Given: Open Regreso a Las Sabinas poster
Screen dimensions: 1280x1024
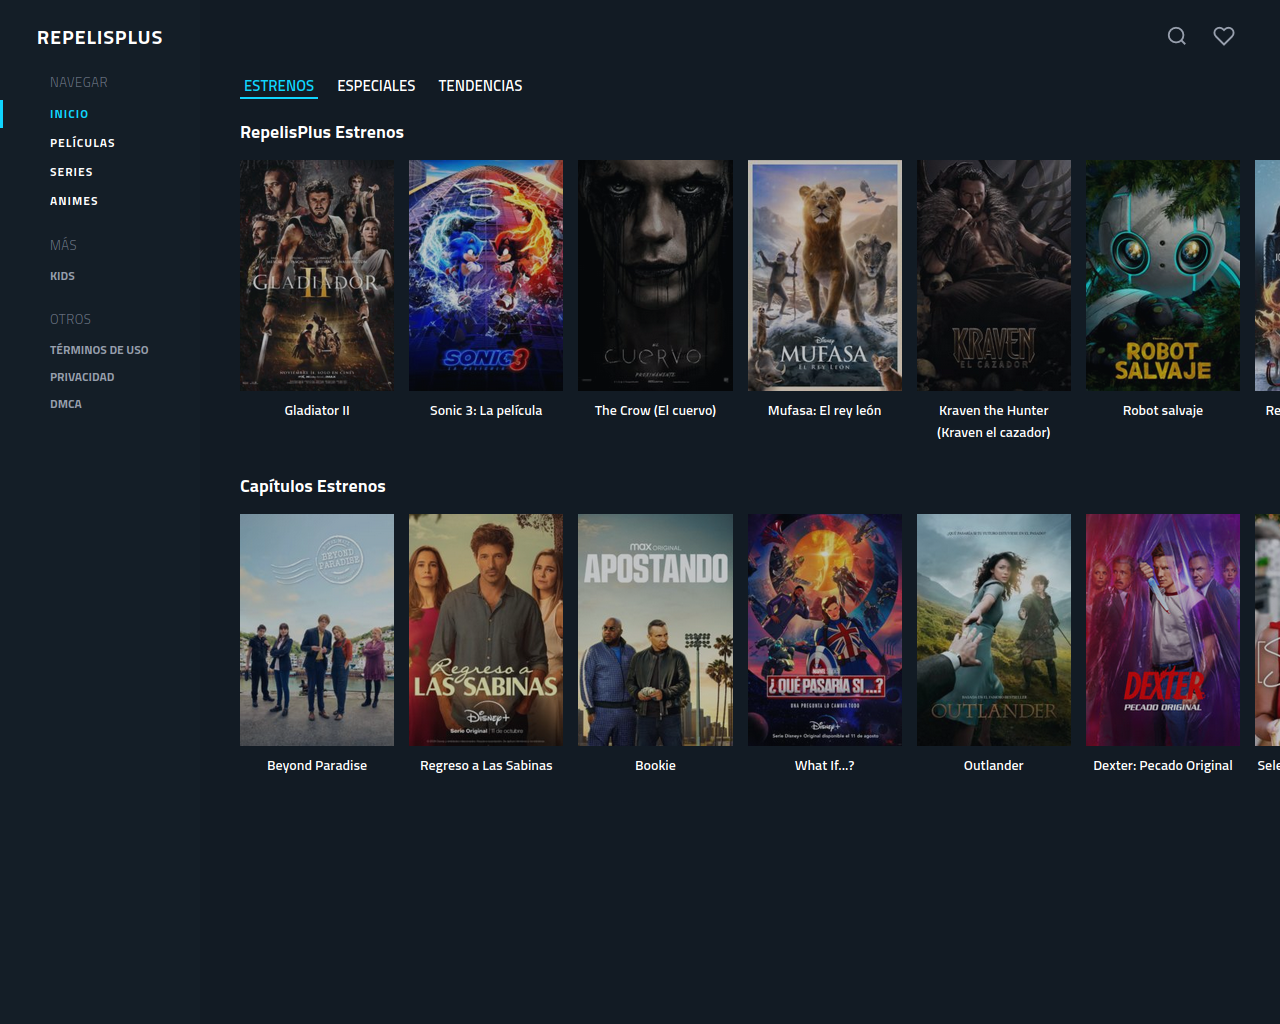Looking at the screenshot, I should pyautogui.click(x=486, y=630).
